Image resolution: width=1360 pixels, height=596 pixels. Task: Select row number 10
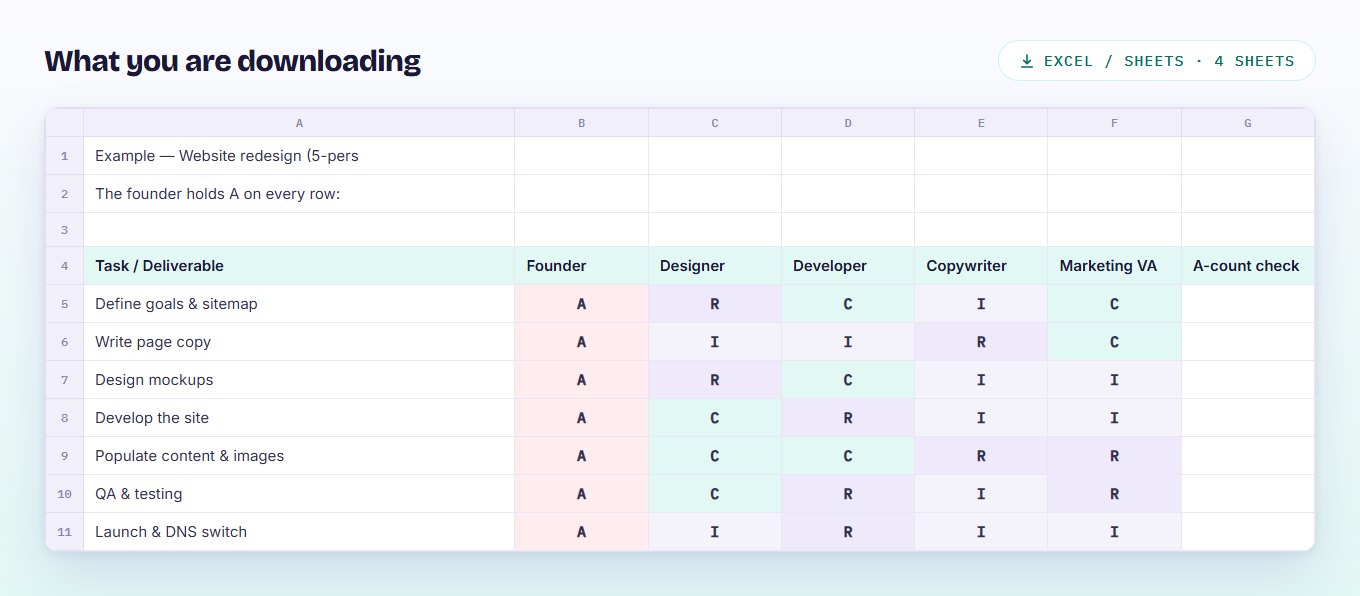click(x=65, y=494)
